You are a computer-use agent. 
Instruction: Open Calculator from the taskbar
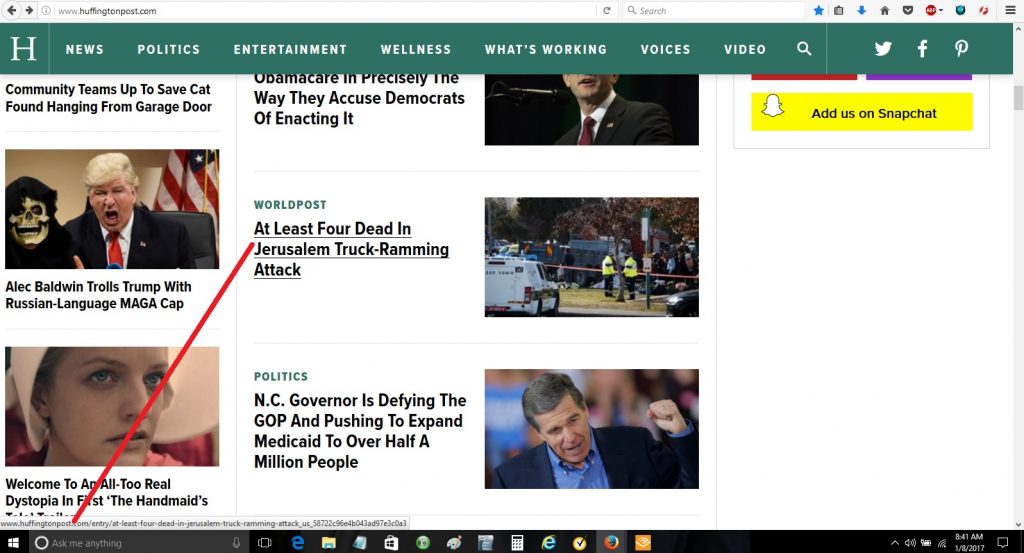(x=517, y=543)
